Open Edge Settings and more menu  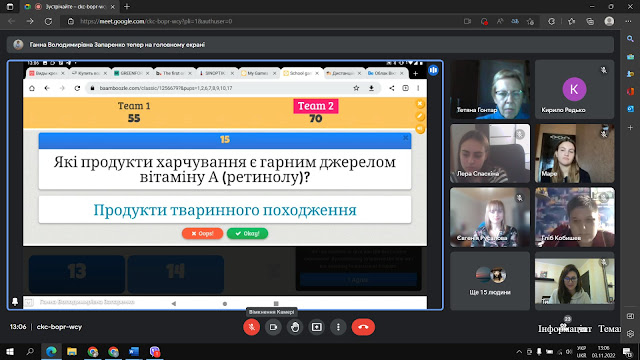pos(628,21)
